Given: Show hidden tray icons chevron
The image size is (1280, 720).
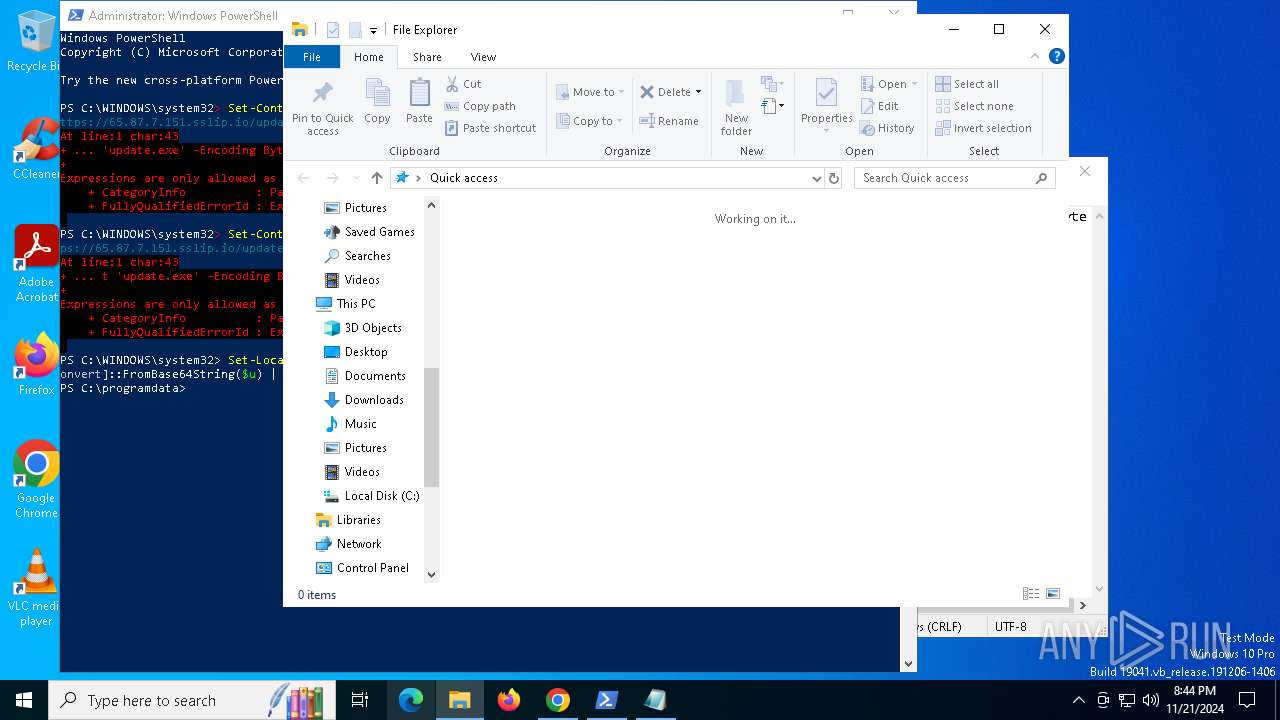Looking at the screenshot, I should [1078, 700].
